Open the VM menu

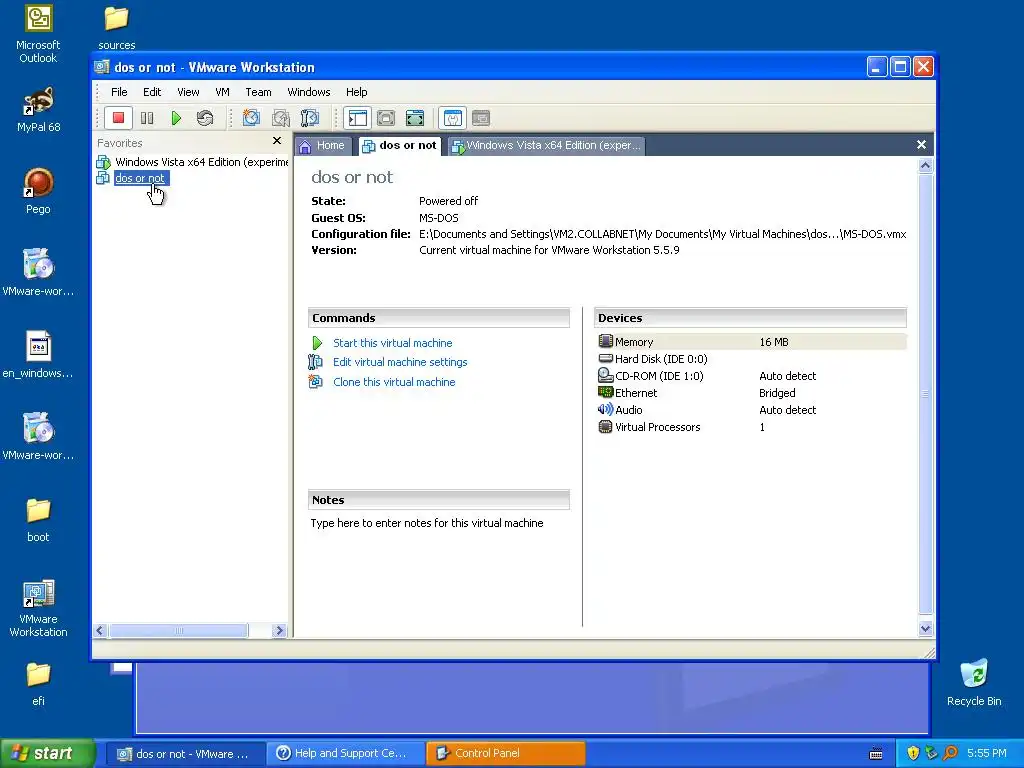[222, 92]
